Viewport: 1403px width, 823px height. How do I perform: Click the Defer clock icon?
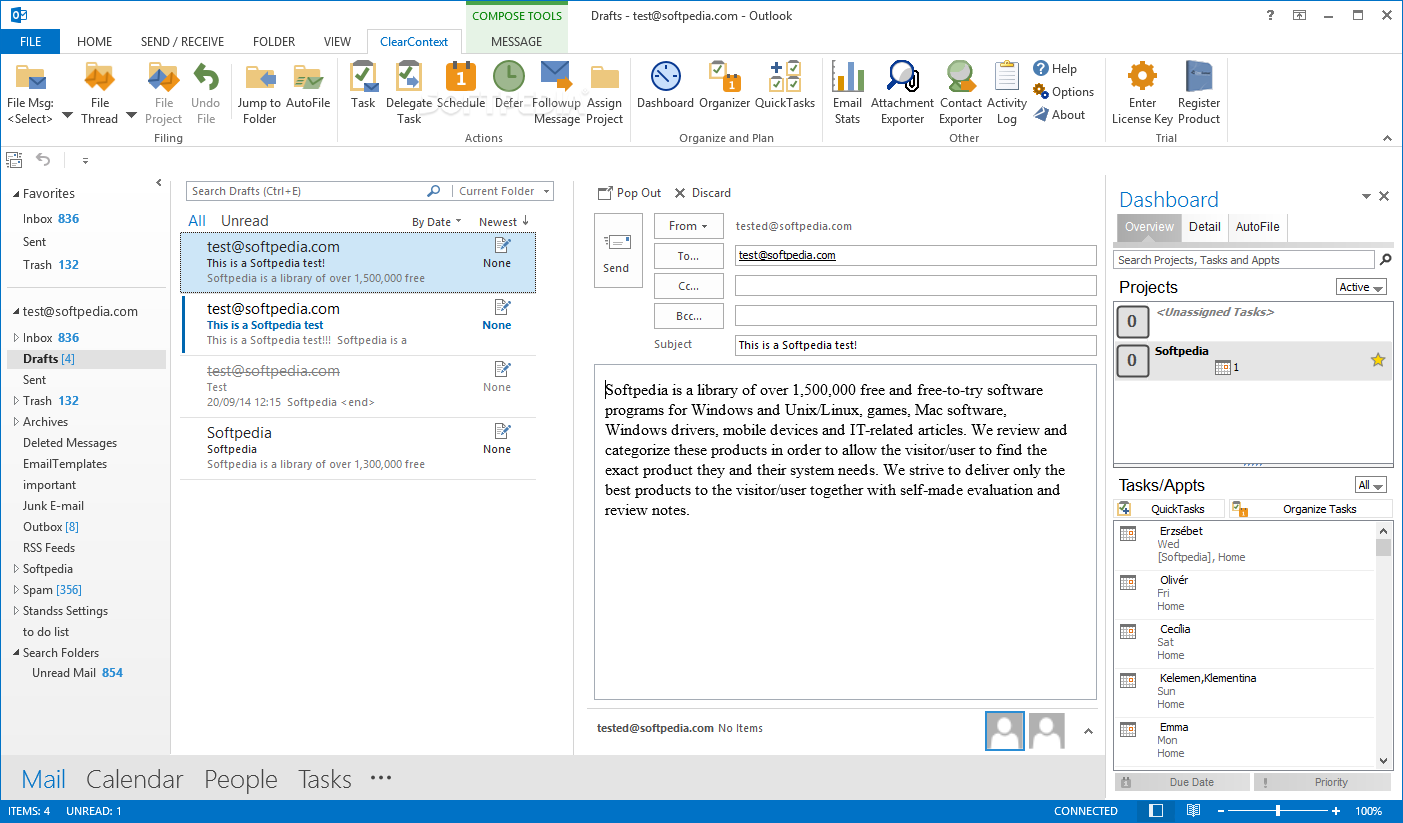[x=509, y=85]
